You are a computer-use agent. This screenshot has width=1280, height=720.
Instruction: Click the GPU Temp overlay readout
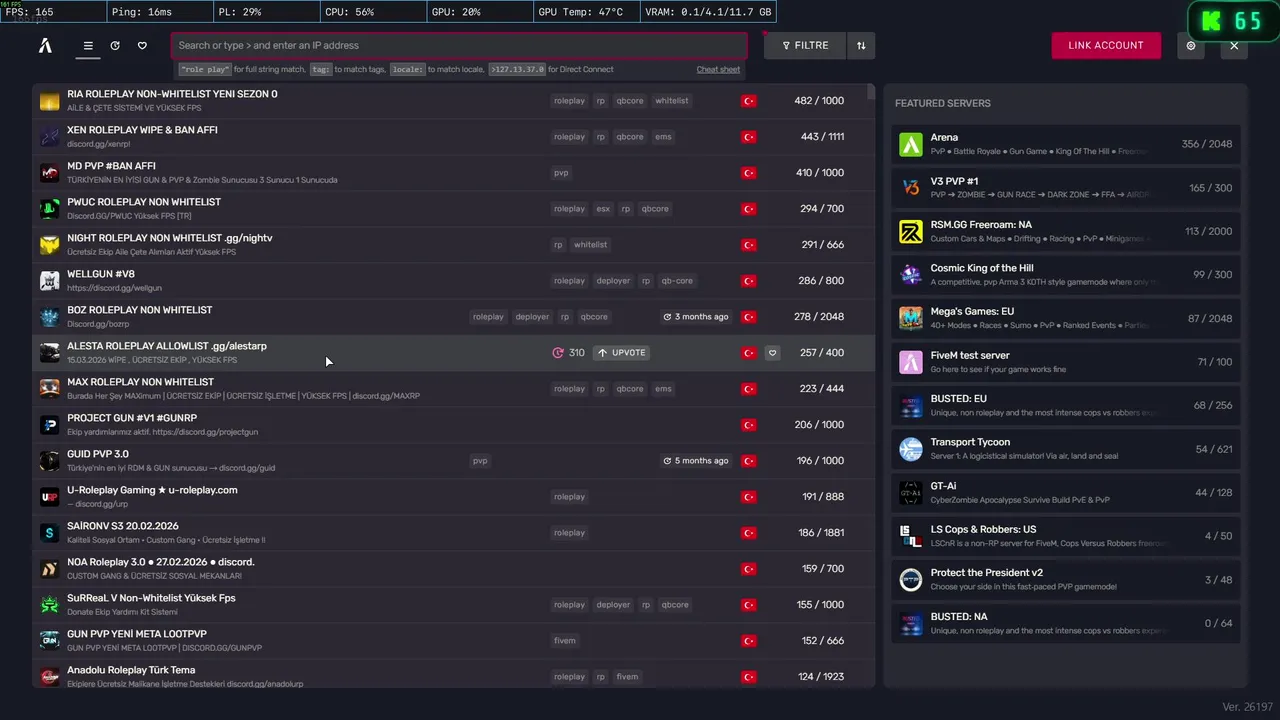(x=584, y=12)
